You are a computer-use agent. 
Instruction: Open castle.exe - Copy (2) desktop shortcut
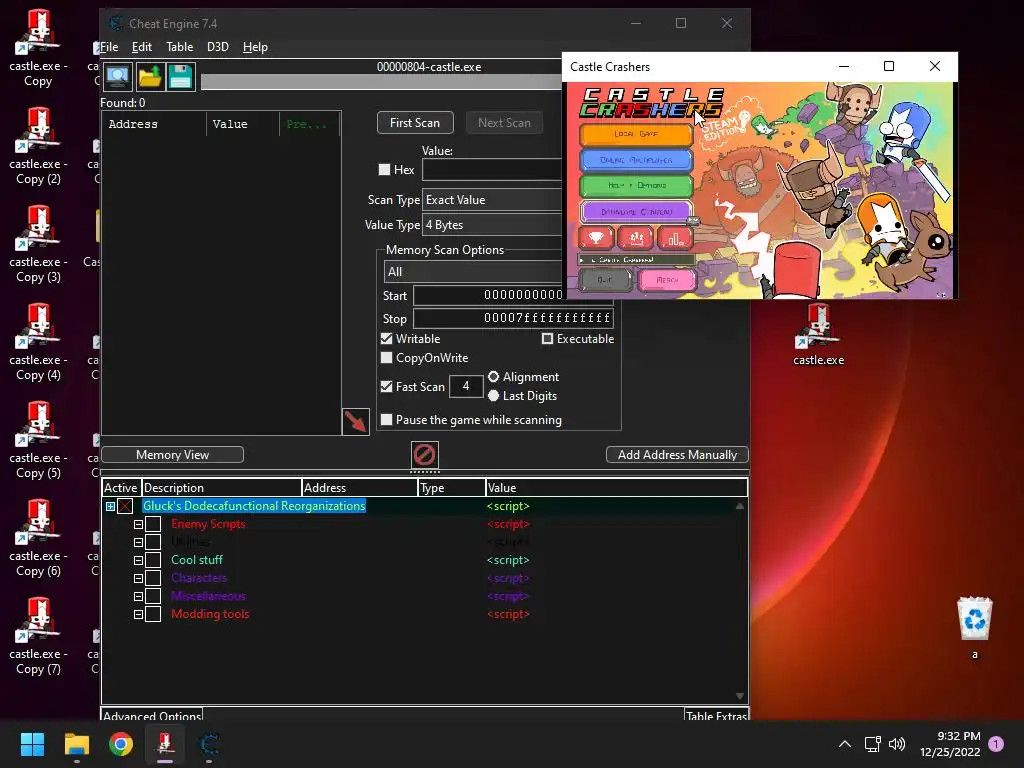pos(38,147)
